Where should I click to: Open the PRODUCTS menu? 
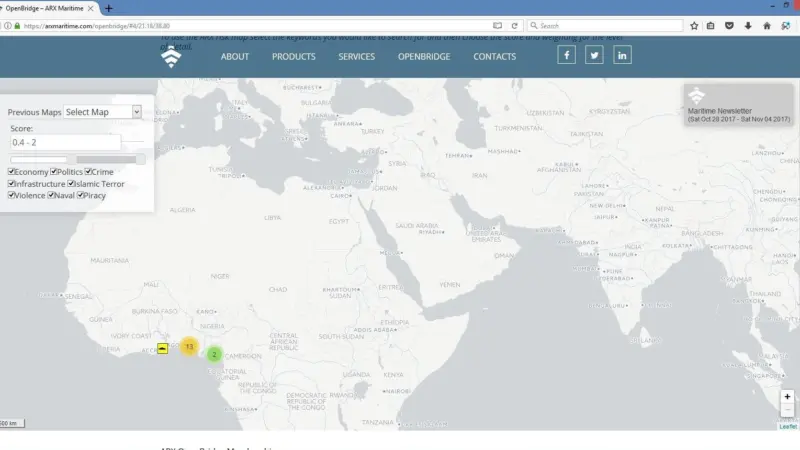[x=293, y=57]
